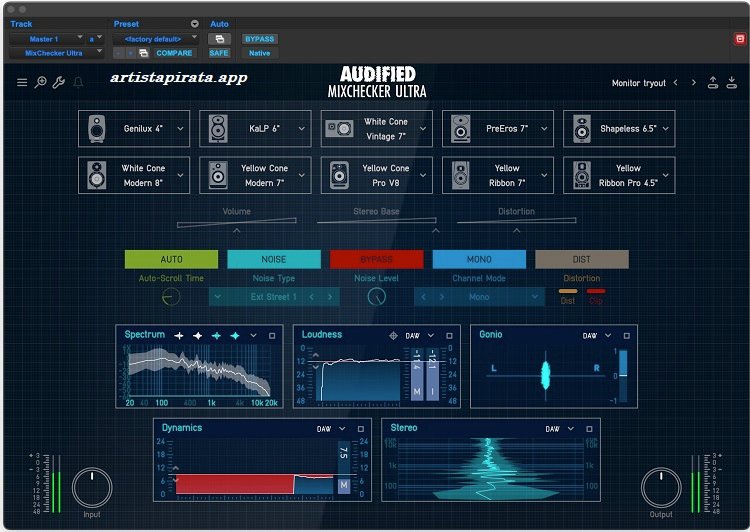Click the Loudness target crosshair icon
The image size is (750, 532).
pos(393,336)
